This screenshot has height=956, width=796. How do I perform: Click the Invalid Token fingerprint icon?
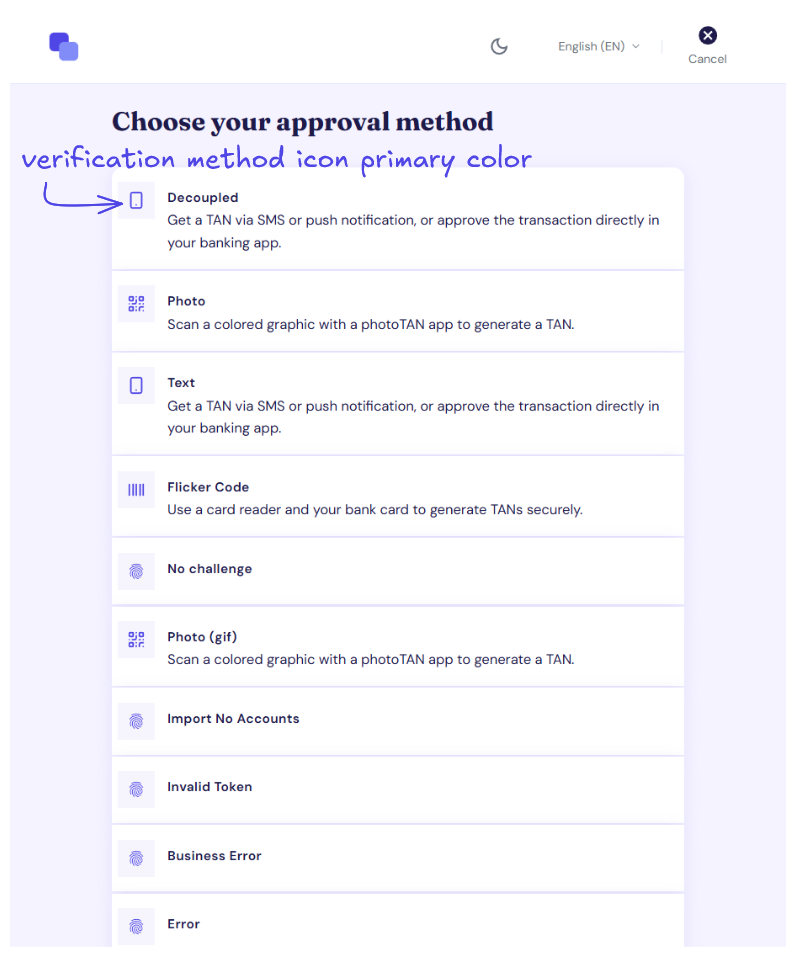(x=136, y=790)
